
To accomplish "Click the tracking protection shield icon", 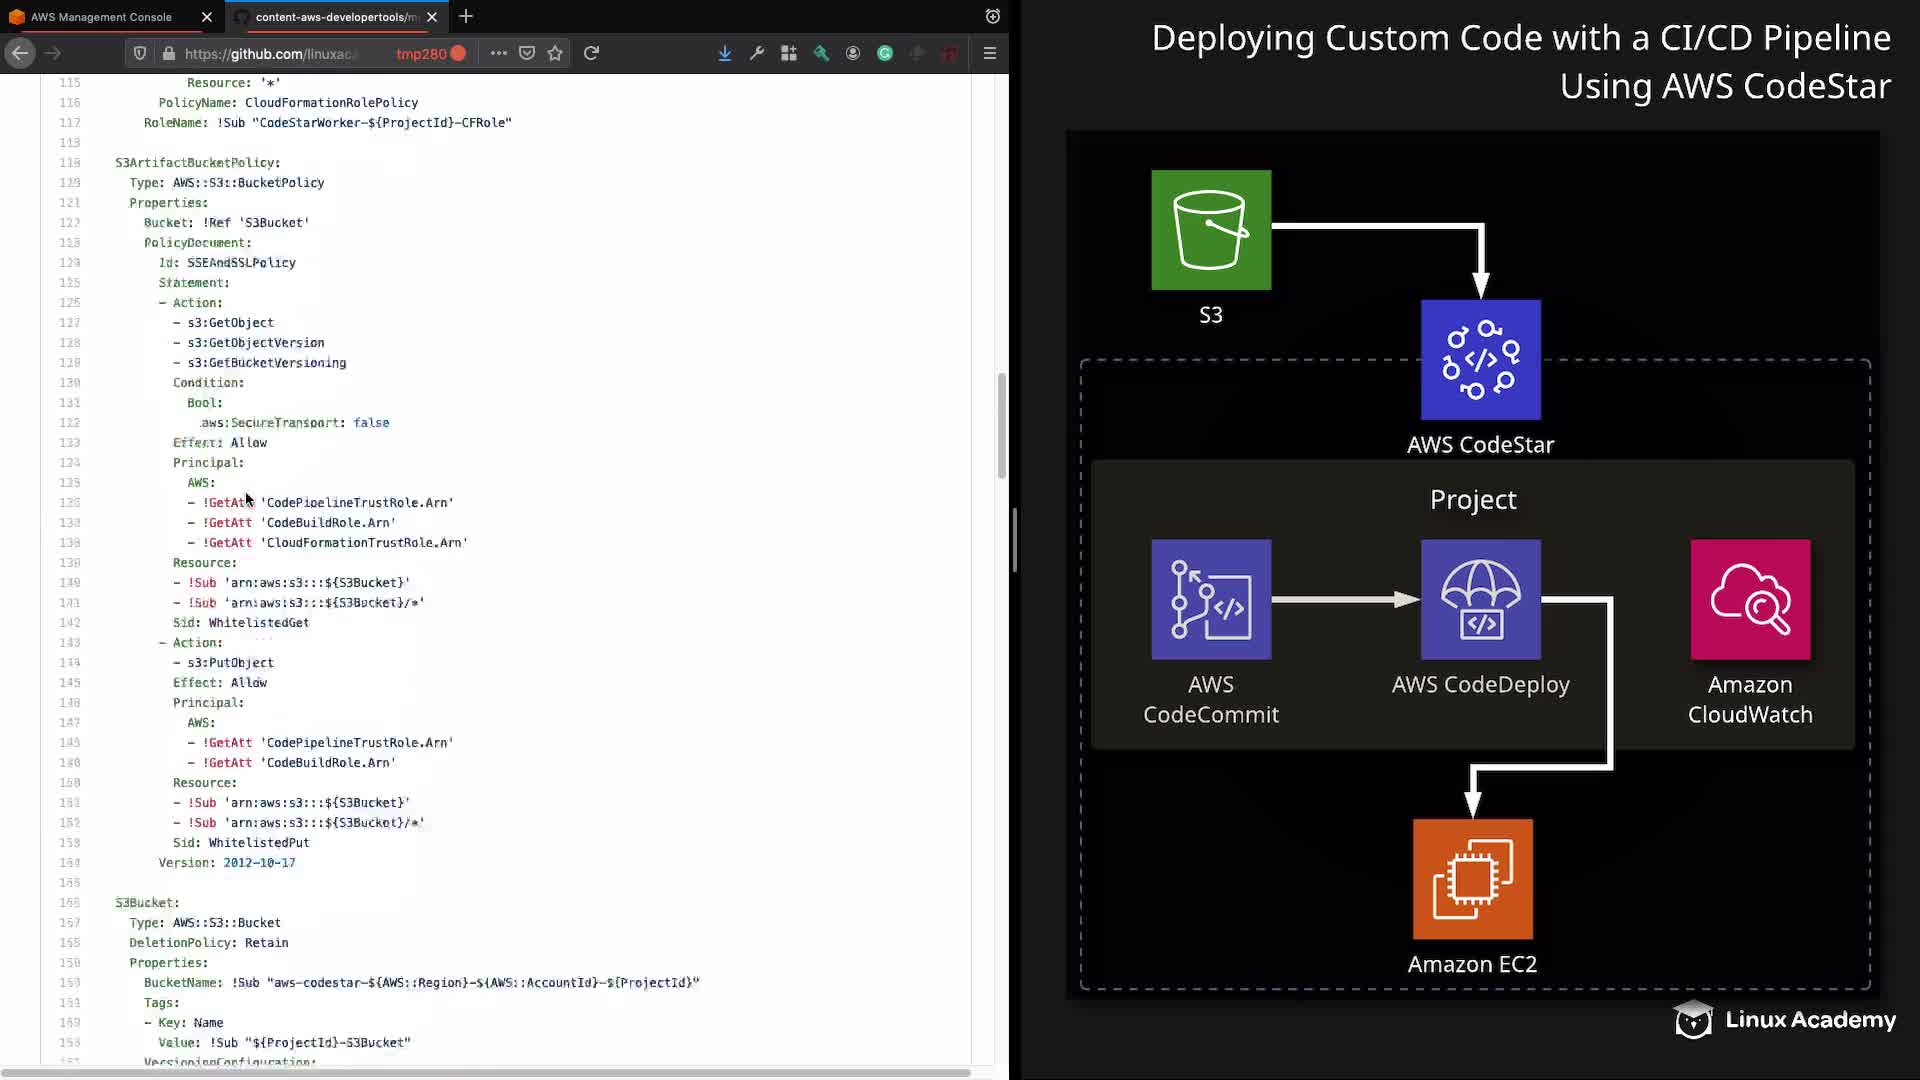I will [x=140, y=53].
